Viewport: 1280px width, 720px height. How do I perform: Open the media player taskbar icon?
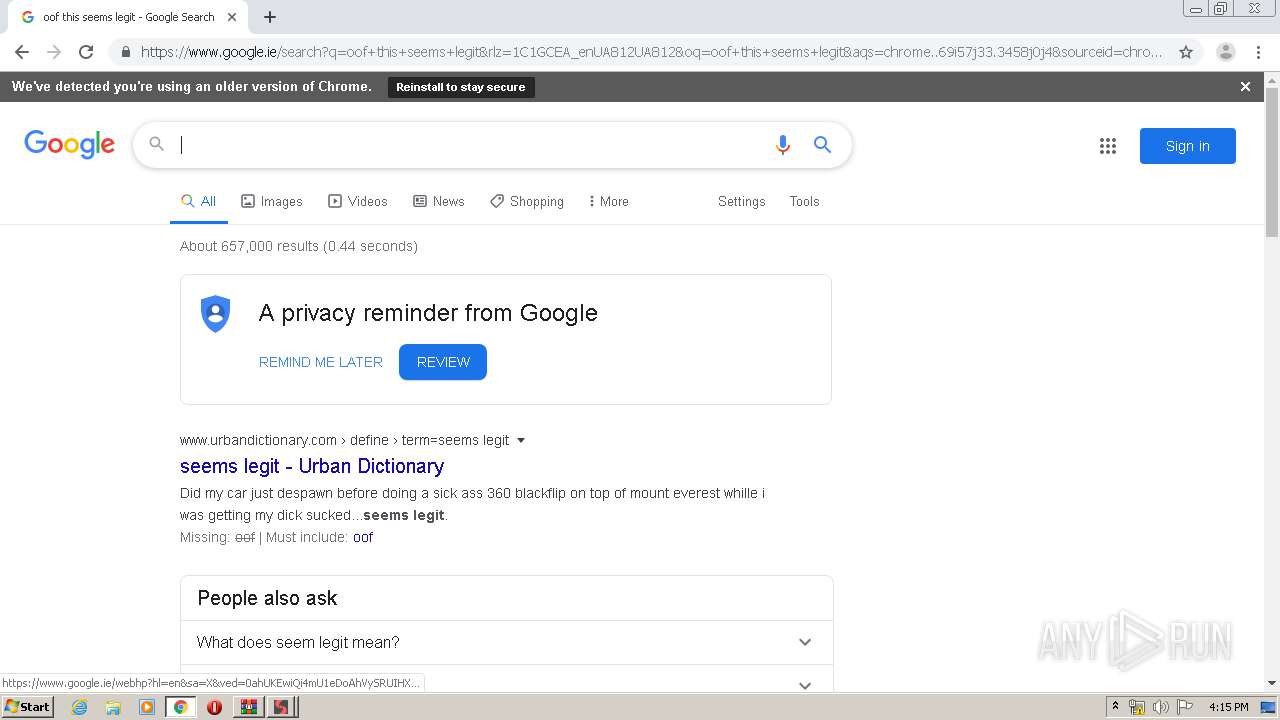tap(147, 707)
